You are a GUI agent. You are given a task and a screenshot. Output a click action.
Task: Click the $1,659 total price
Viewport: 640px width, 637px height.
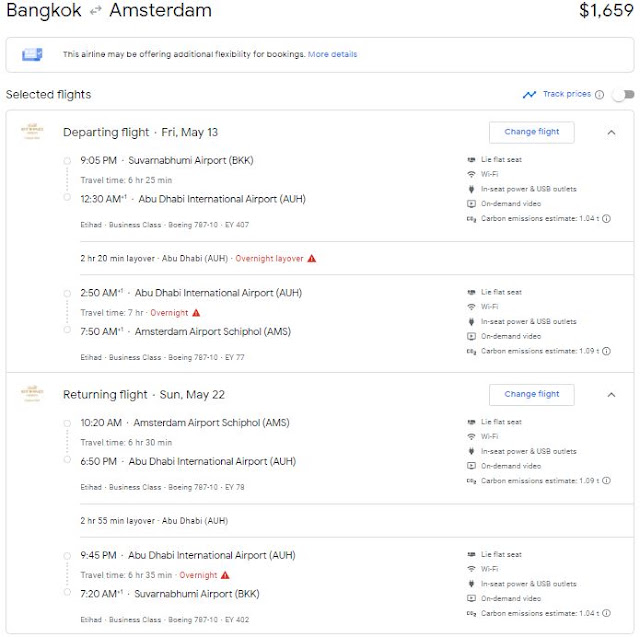606,10
